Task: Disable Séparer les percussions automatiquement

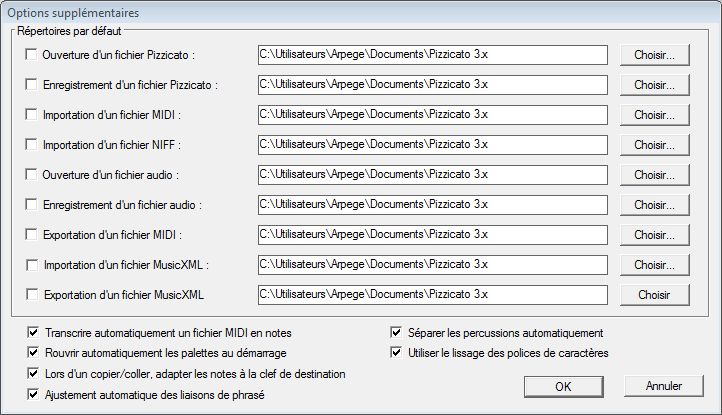Action: pos(396,332)
